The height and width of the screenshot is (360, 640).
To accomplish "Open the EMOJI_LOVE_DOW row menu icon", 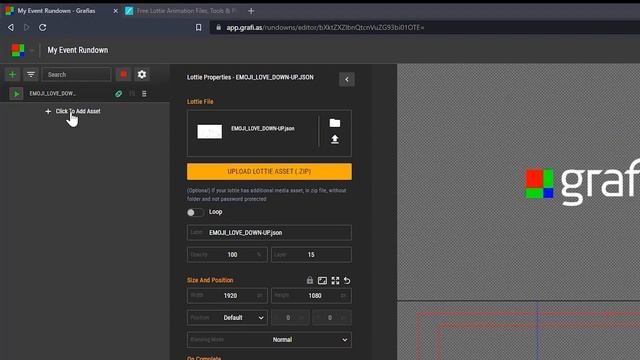I will point(144,94).
